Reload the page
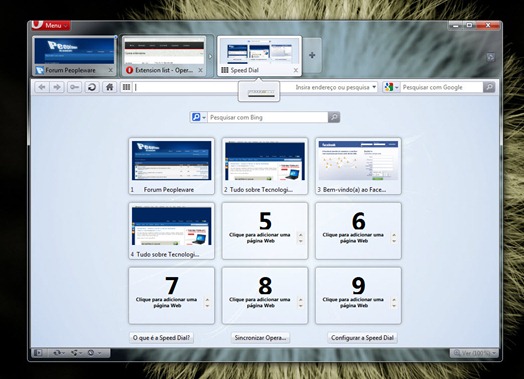 point(92,88)
